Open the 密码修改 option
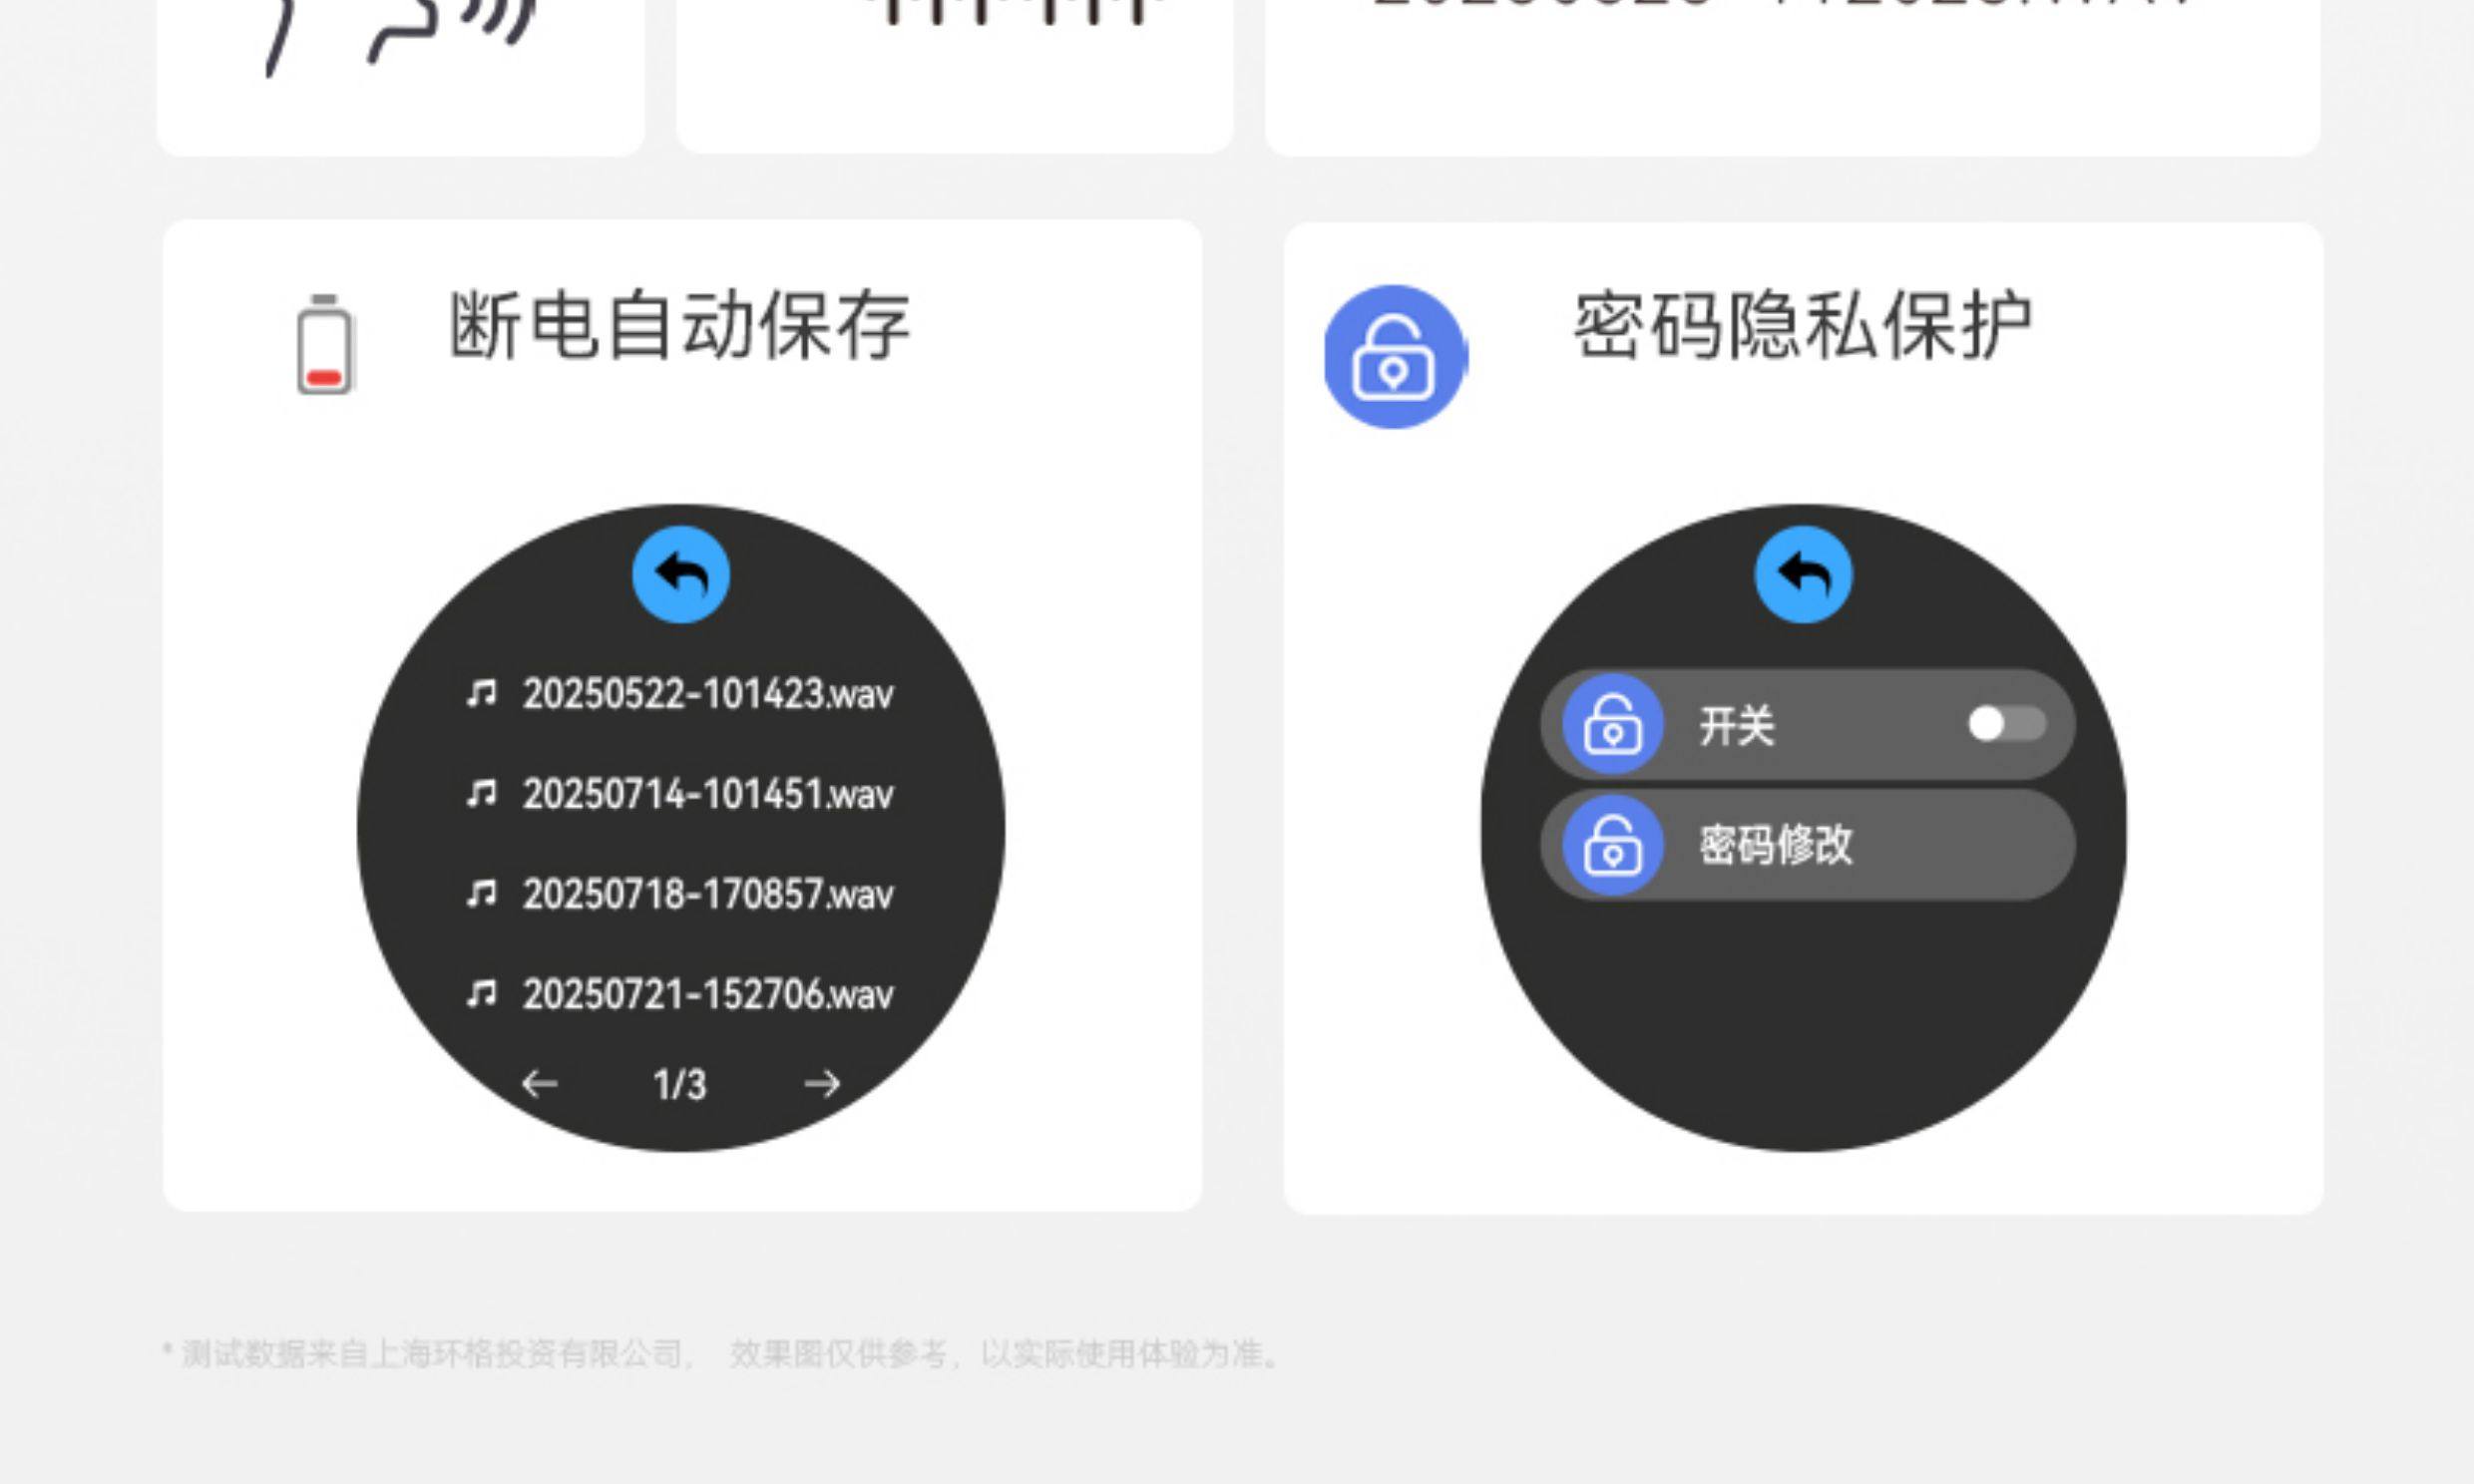 (1776, 845)
